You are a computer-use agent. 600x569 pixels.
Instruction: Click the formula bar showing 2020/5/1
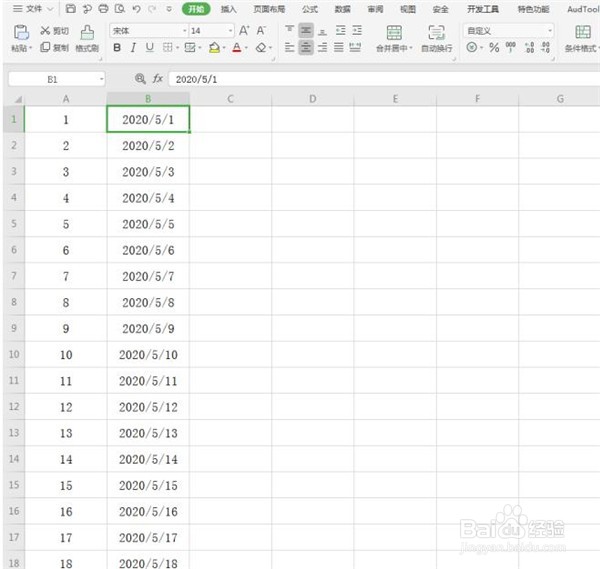(x=384, y=79)
